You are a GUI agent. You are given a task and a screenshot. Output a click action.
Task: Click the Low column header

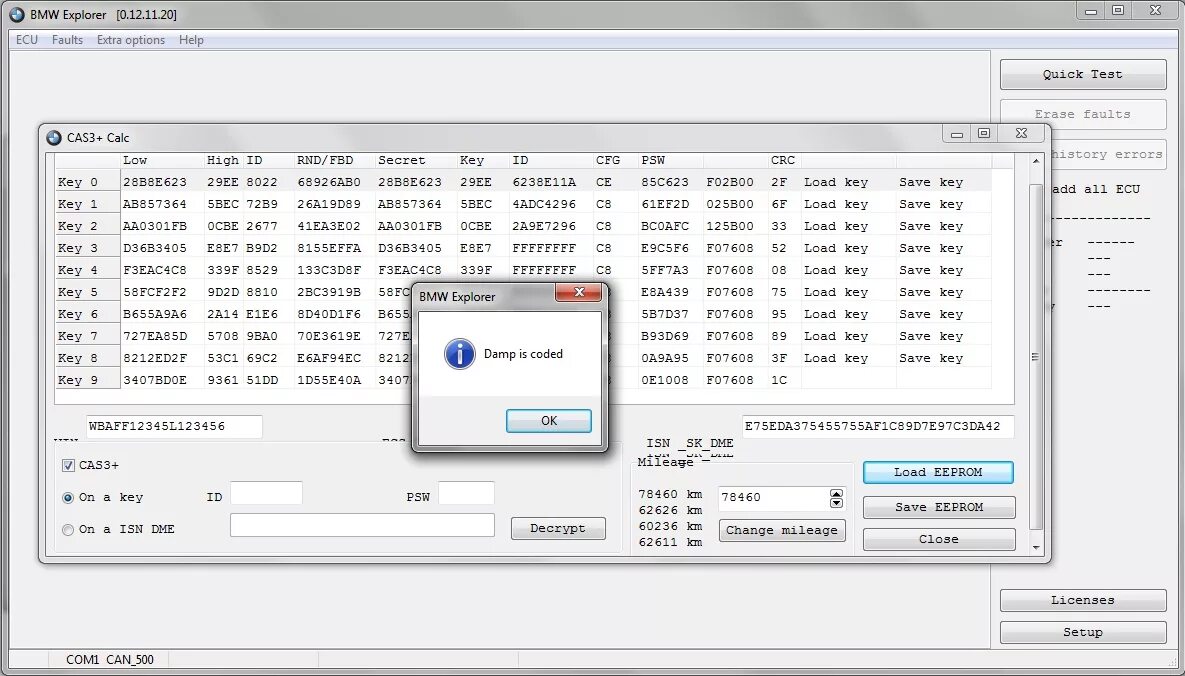click(135, 160)
